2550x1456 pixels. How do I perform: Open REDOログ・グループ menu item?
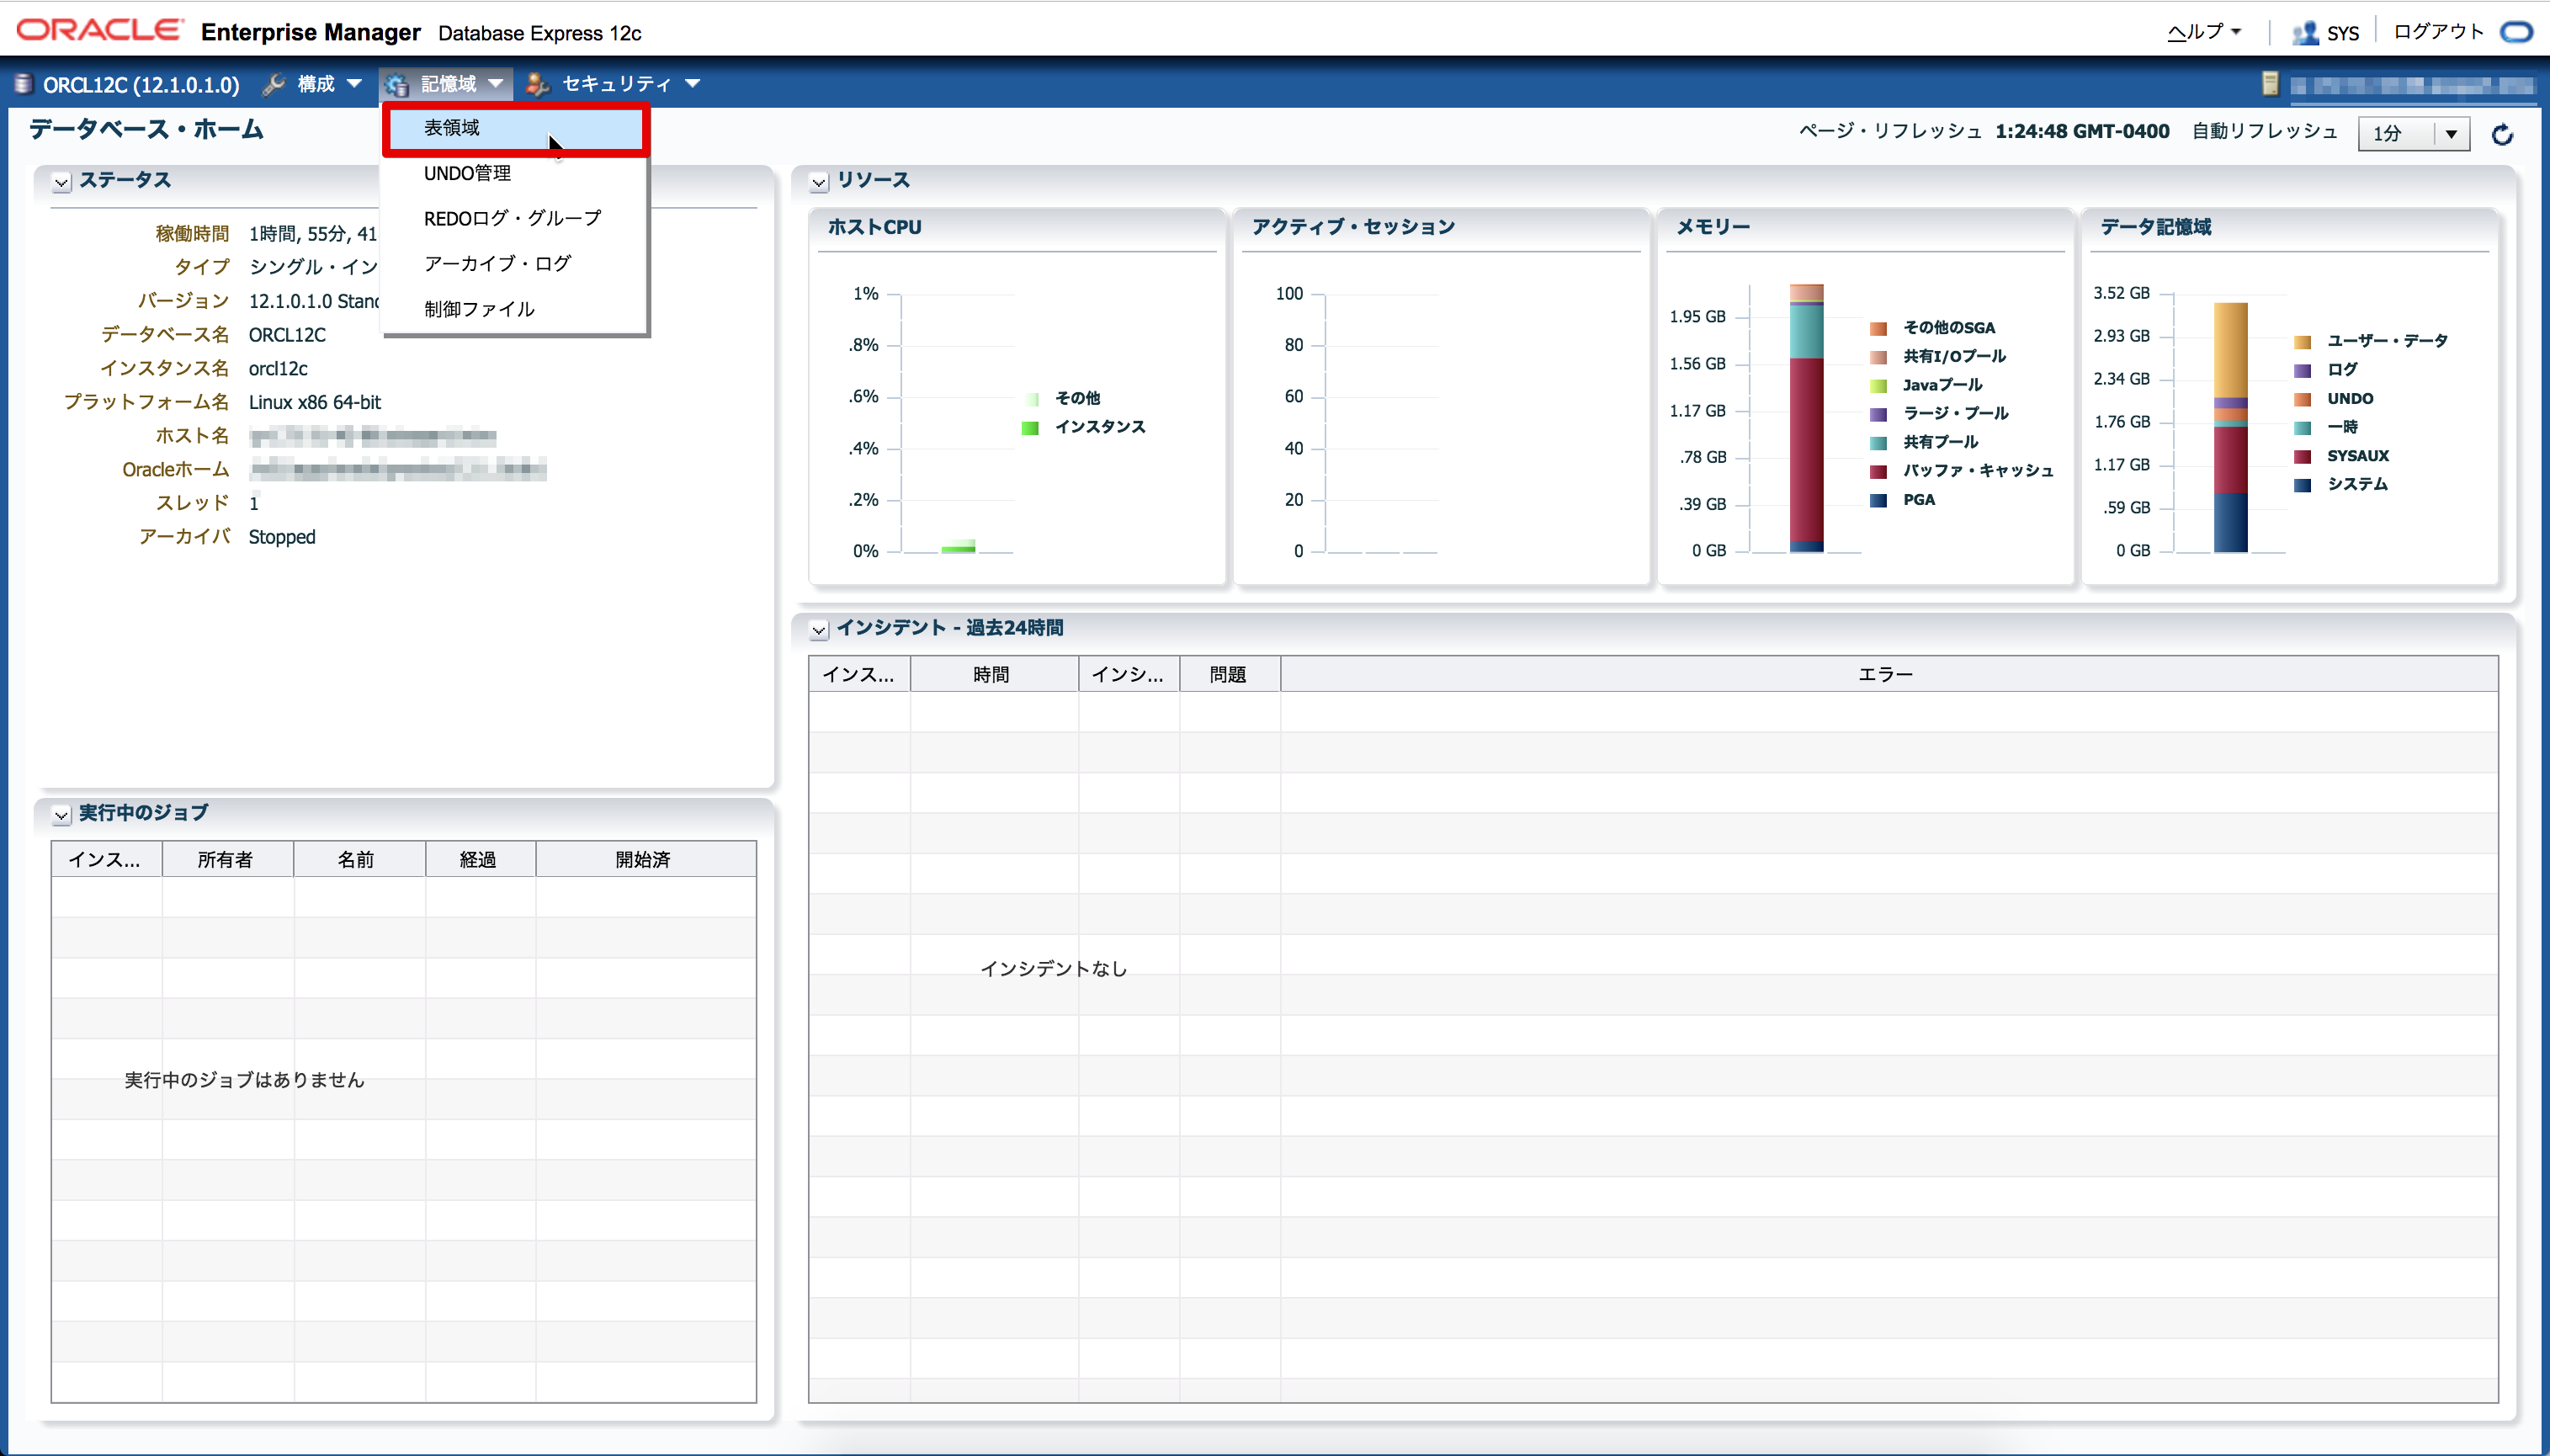[512, 218]
